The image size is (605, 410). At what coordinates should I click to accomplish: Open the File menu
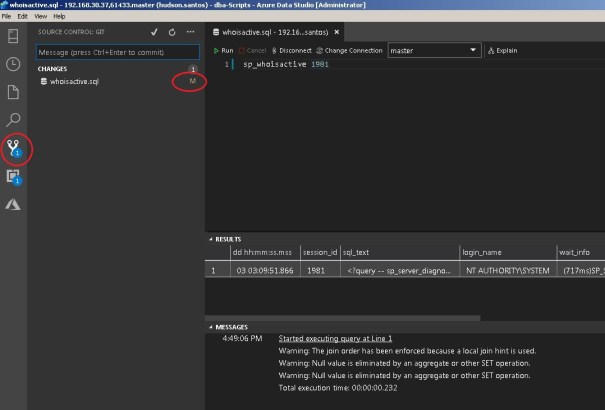click(x=7, y=17)
